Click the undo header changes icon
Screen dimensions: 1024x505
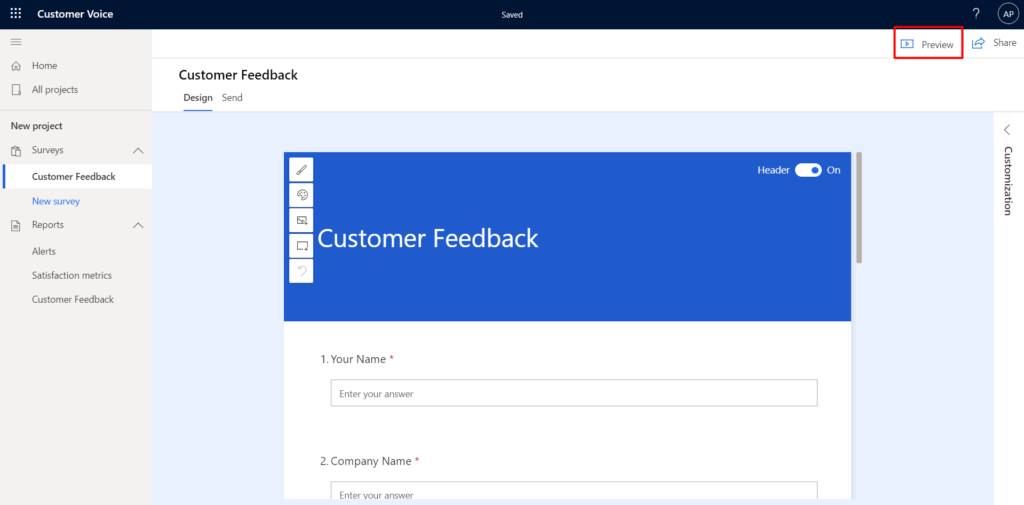pyautogui.click(x=301, y=271)
